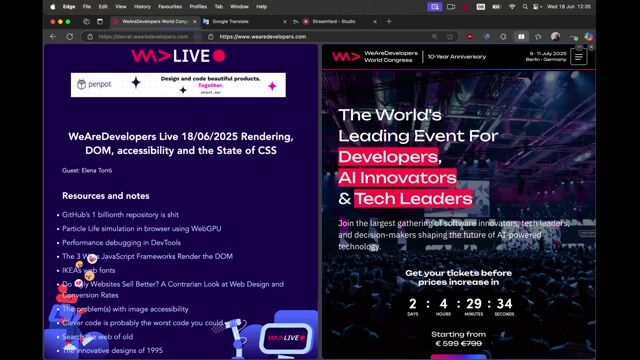This screenshot has height=360, width=640.
Task: Close the StreamYard Studio tab
Action: tap(375, 21)
